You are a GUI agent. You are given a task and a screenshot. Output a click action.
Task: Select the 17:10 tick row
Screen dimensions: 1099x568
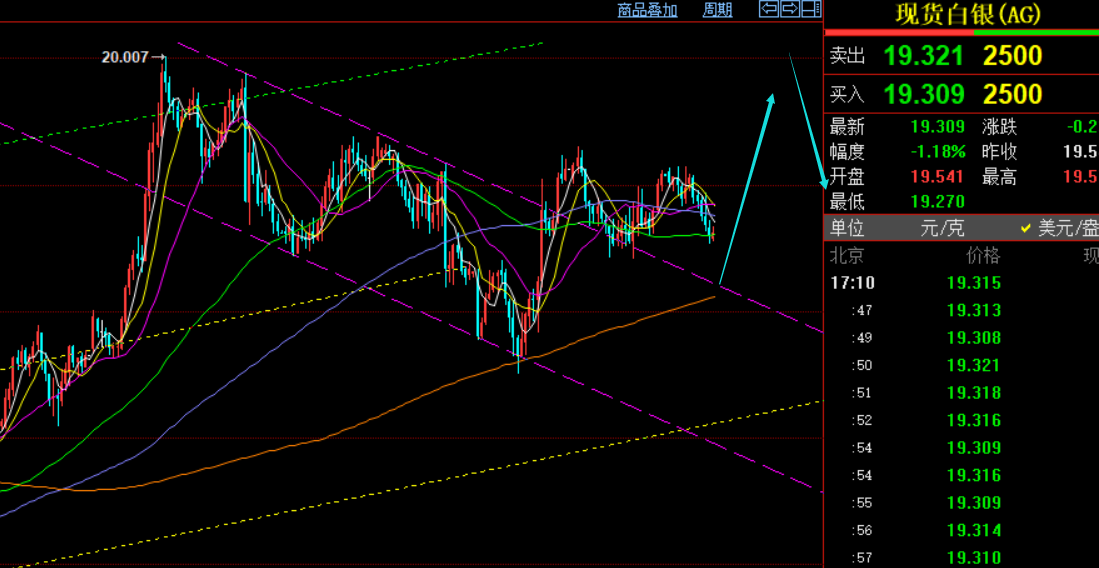click(962, 283)
